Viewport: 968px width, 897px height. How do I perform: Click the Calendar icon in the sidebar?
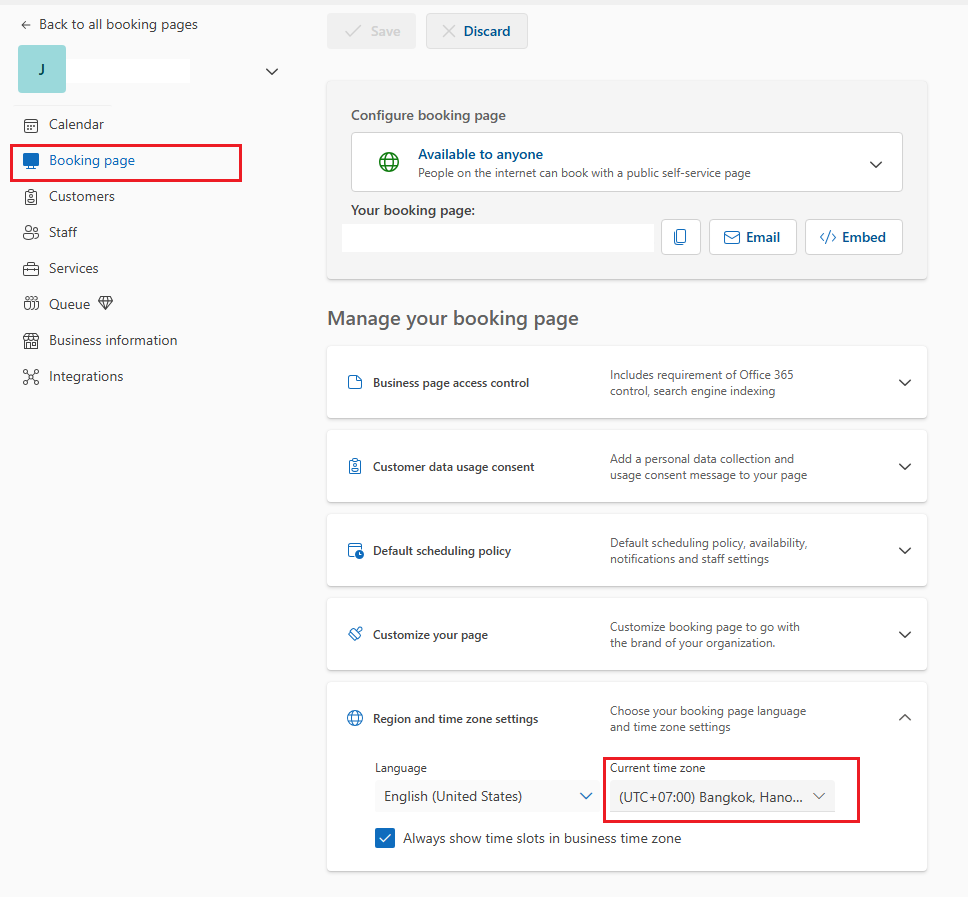(31, 125)
